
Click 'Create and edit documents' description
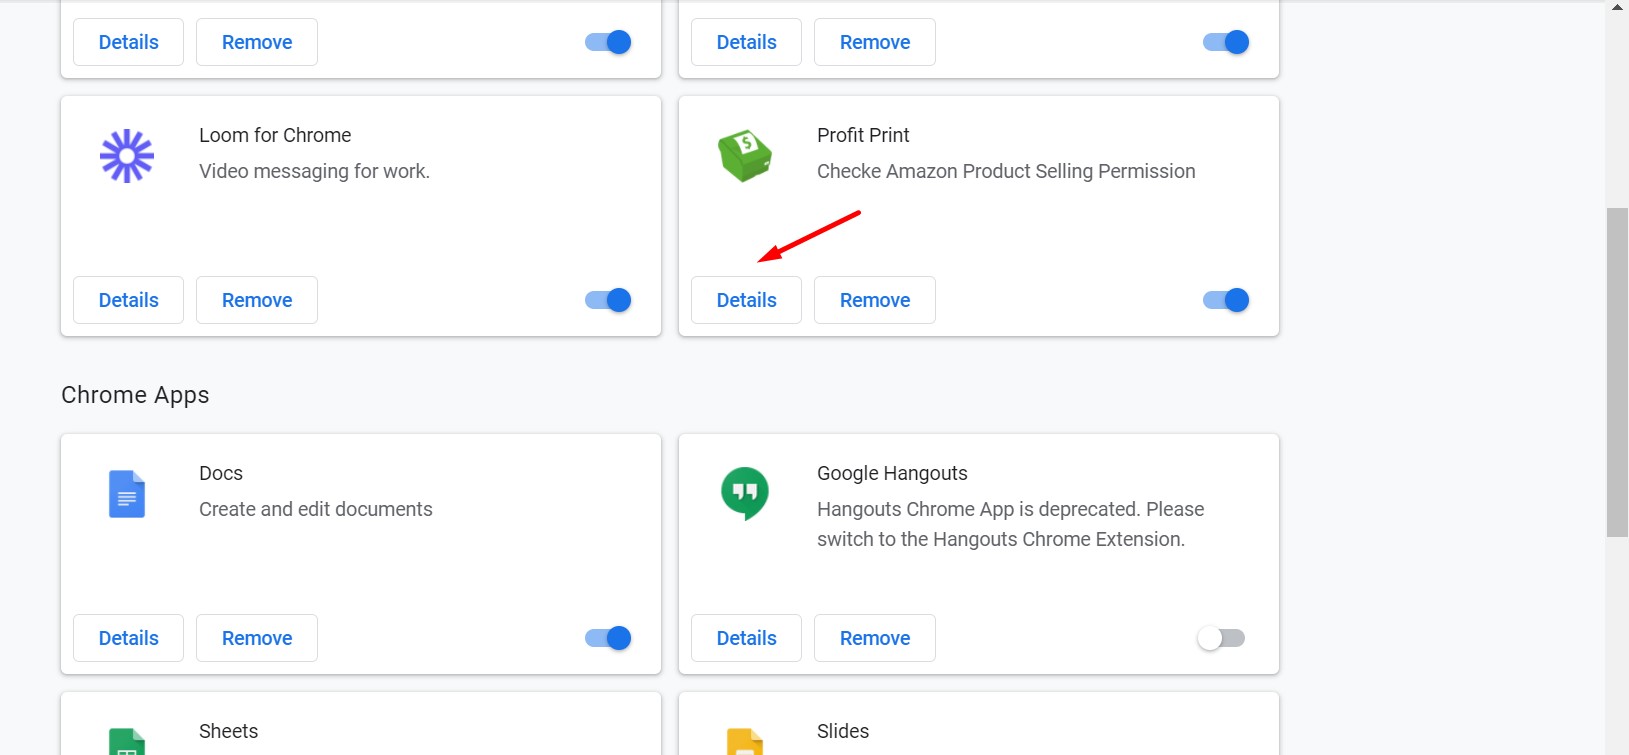pyautogui.click(x=316, y=509)
